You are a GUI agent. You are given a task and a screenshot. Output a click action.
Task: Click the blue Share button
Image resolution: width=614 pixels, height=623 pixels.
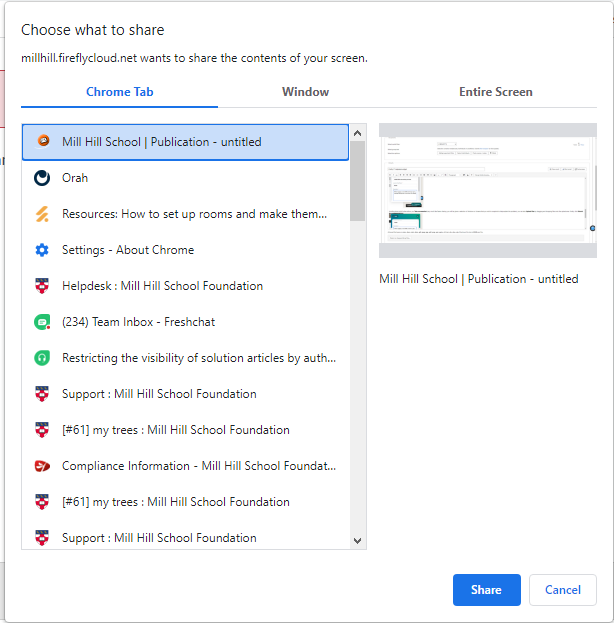(486, 590)
